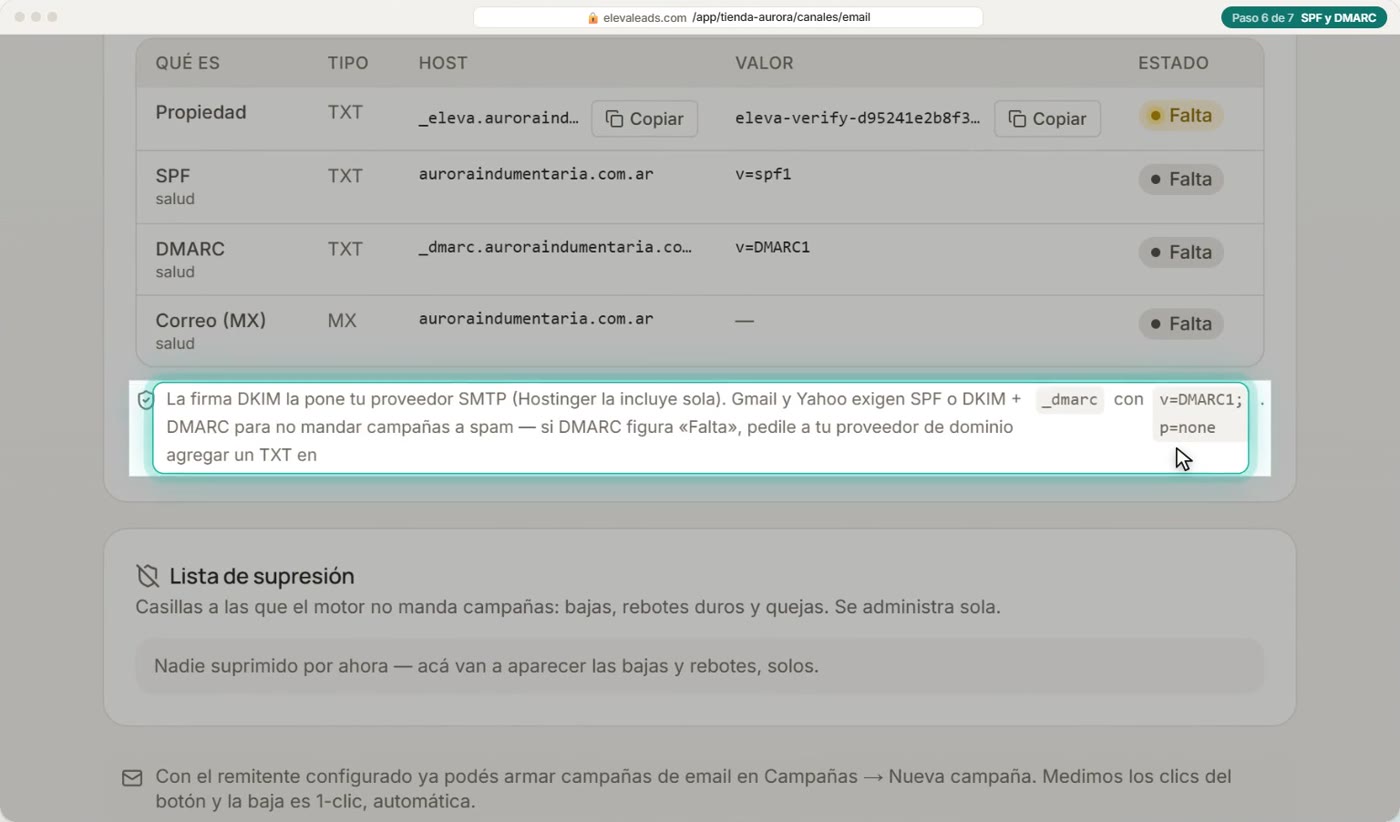Click the yellow Falta status for Propiedad

pyautogui.click(x=1181, y=115)
